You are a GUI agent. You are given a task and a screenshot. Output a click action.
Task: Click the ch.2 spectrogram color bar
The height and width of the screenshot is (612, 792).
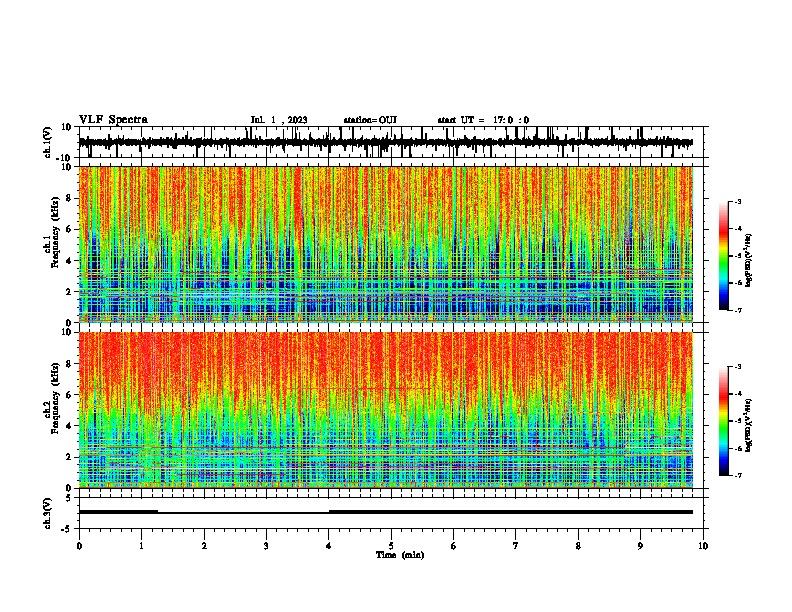pyautogui.click(x=724, y=421)
